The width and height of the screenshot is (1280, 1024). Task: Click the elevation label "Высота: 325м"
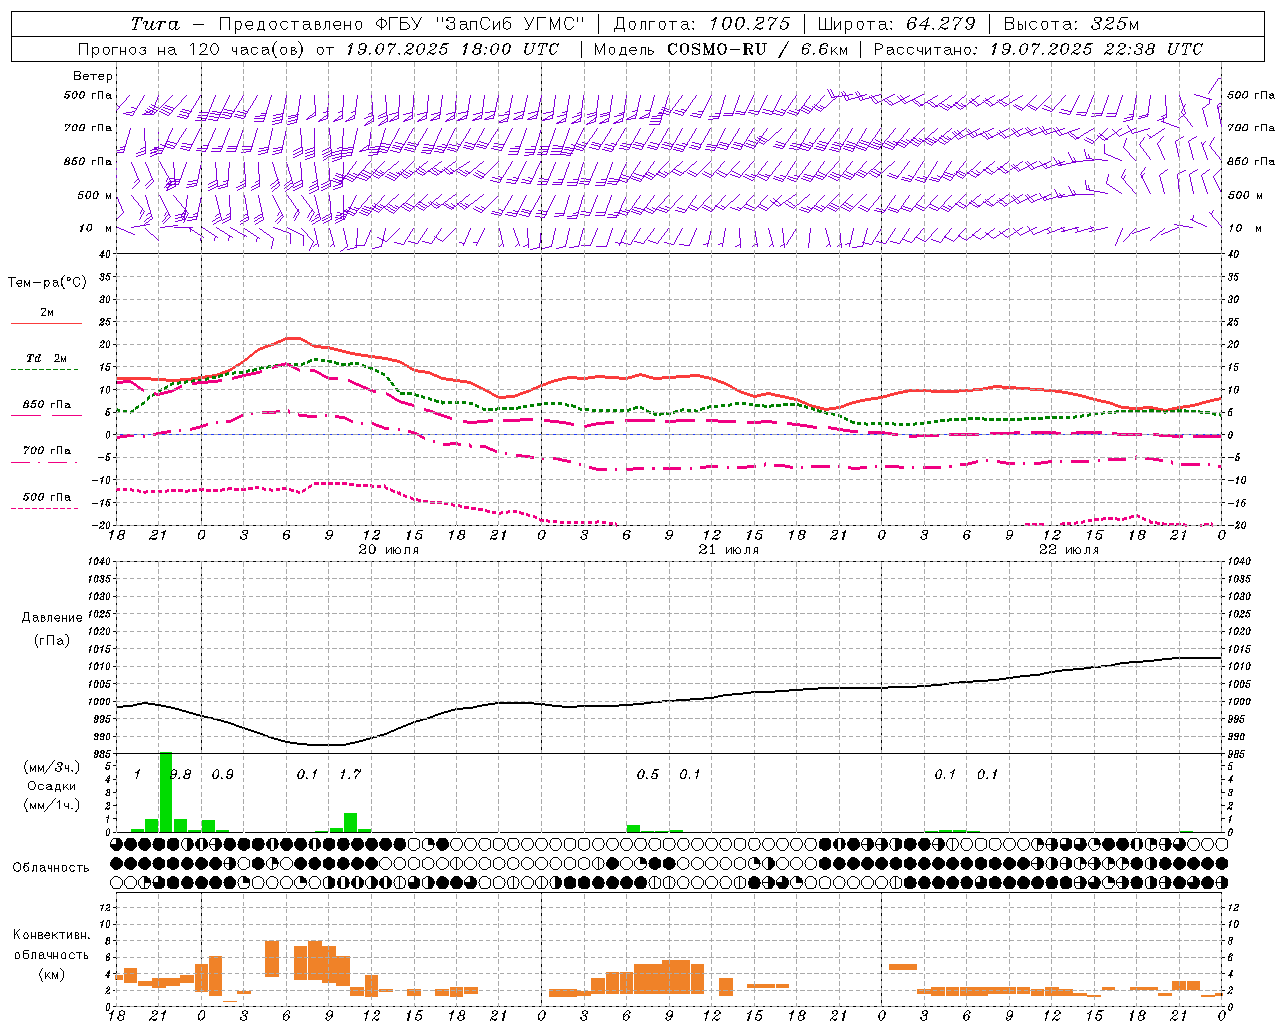click(1071, 24)
